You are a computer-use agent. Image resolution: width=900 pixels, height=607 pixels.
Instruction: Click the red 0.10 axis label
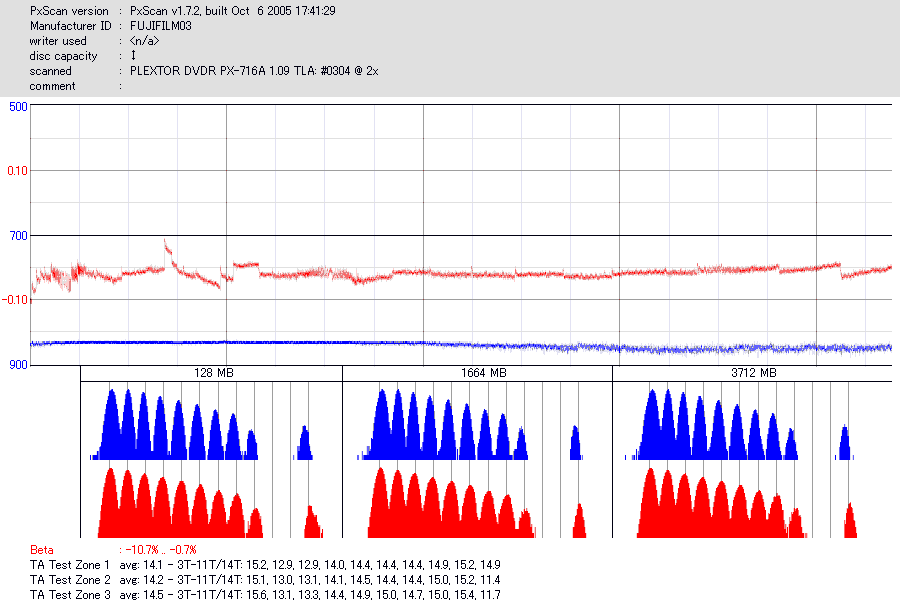pos(18,171)
